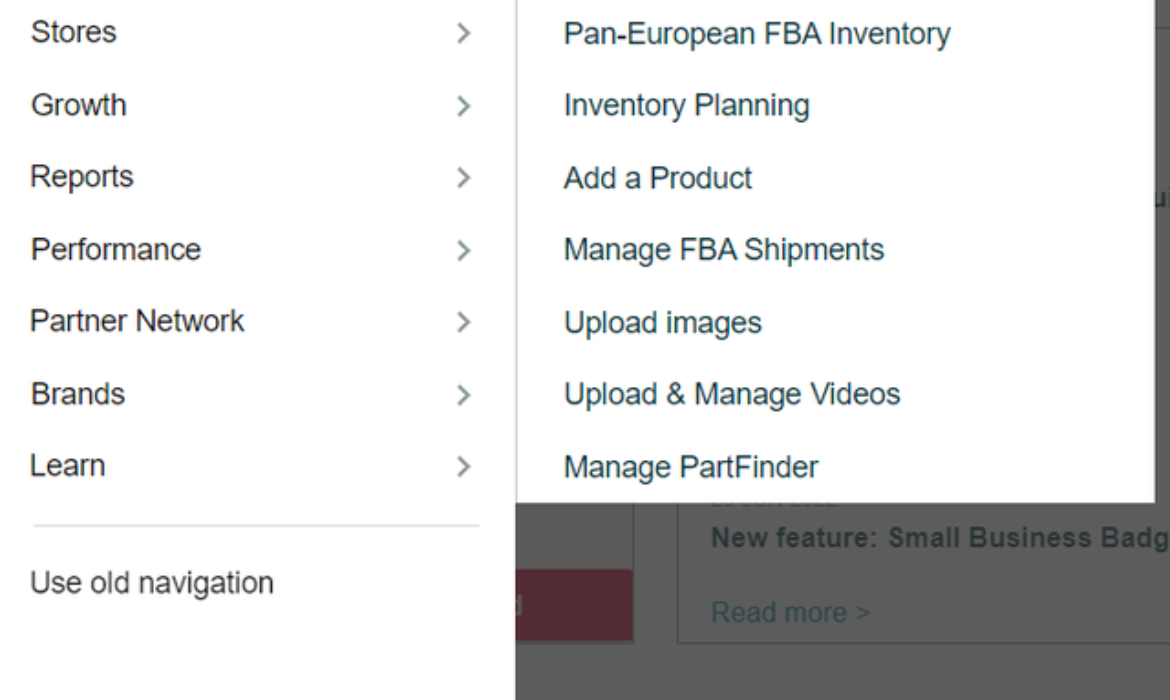The width and height of the screenshot is (1170, 700).
Task: Choose Pan-European FBA Inventory
Action: [757, 34]
